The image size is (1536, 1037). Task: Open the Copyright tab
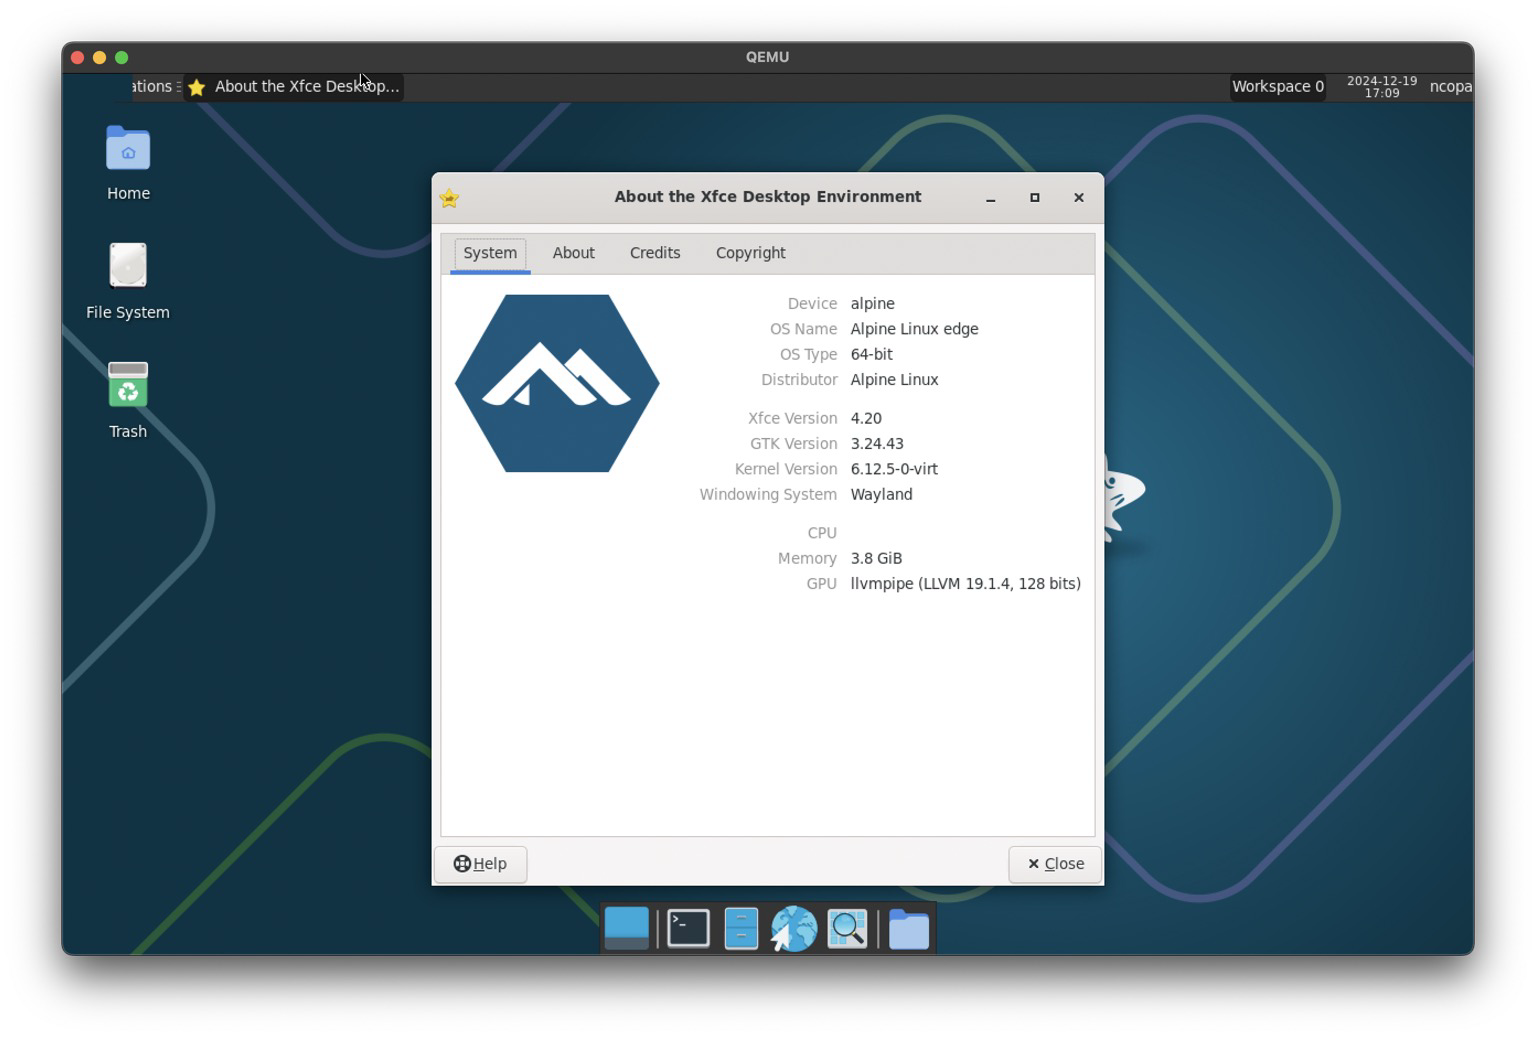click(751, 253)
